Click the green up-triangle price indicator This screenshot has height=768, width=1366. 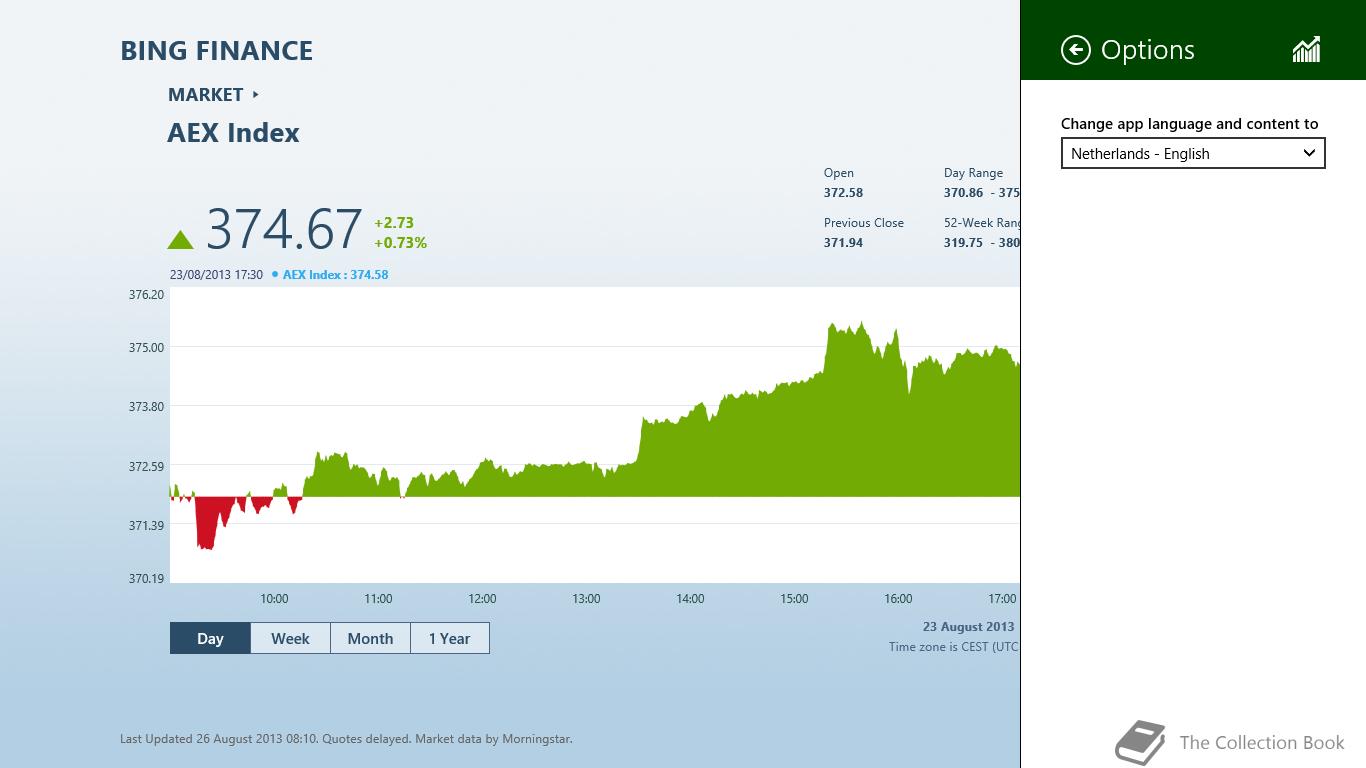tap(180, 239)
